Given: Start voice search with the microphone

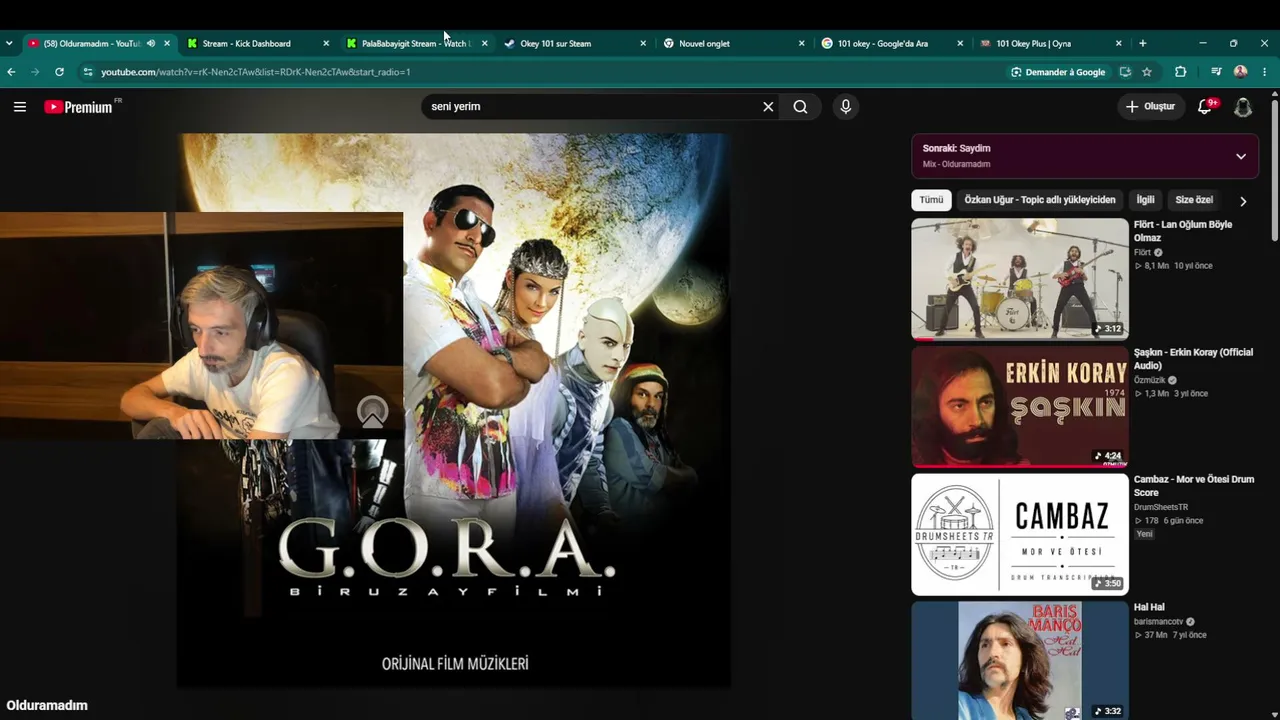Looking at the screenshot, I should tap(846, 107).
